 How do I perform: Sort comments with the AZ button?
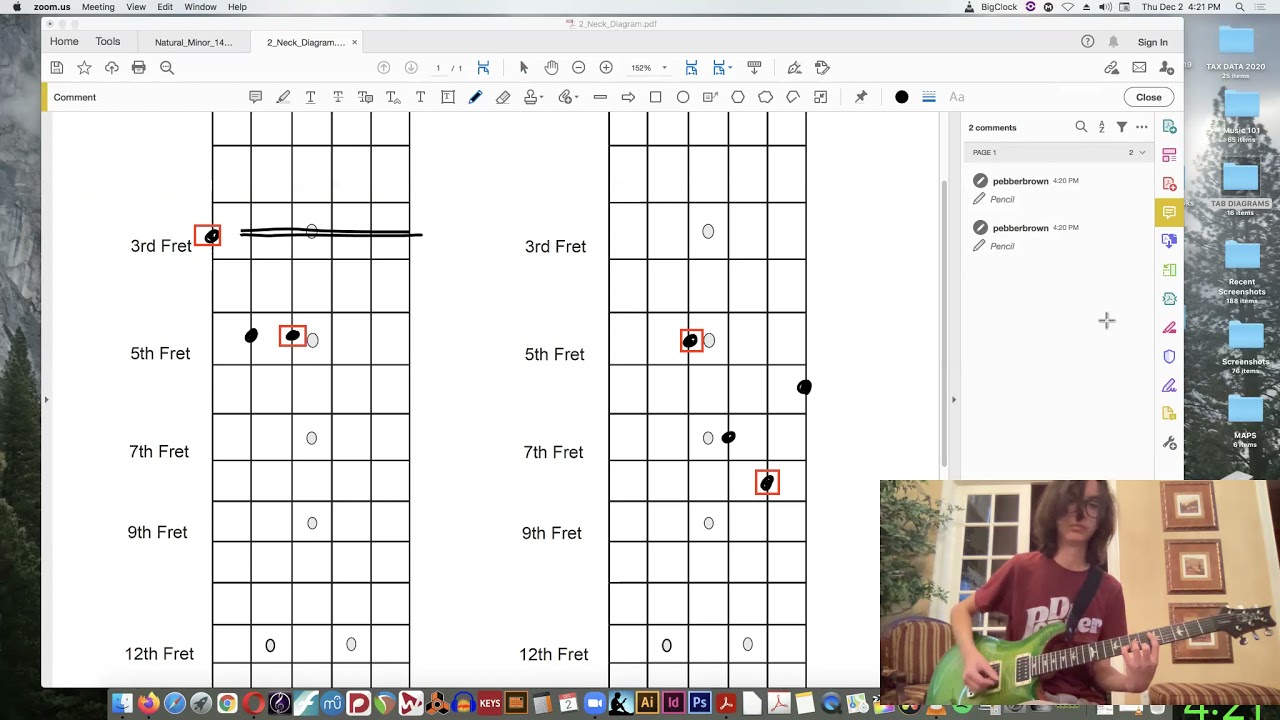pos(1101,127)
